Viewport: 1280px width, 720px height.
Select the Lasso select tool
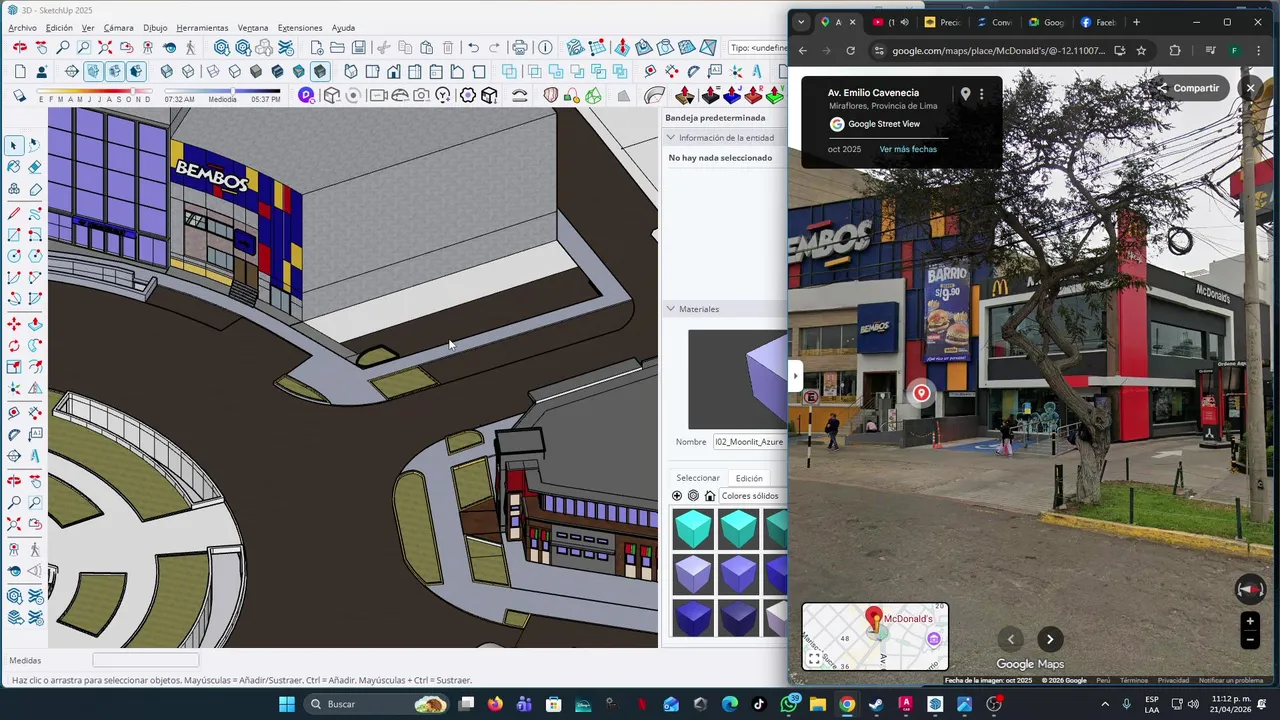point(35,145)
